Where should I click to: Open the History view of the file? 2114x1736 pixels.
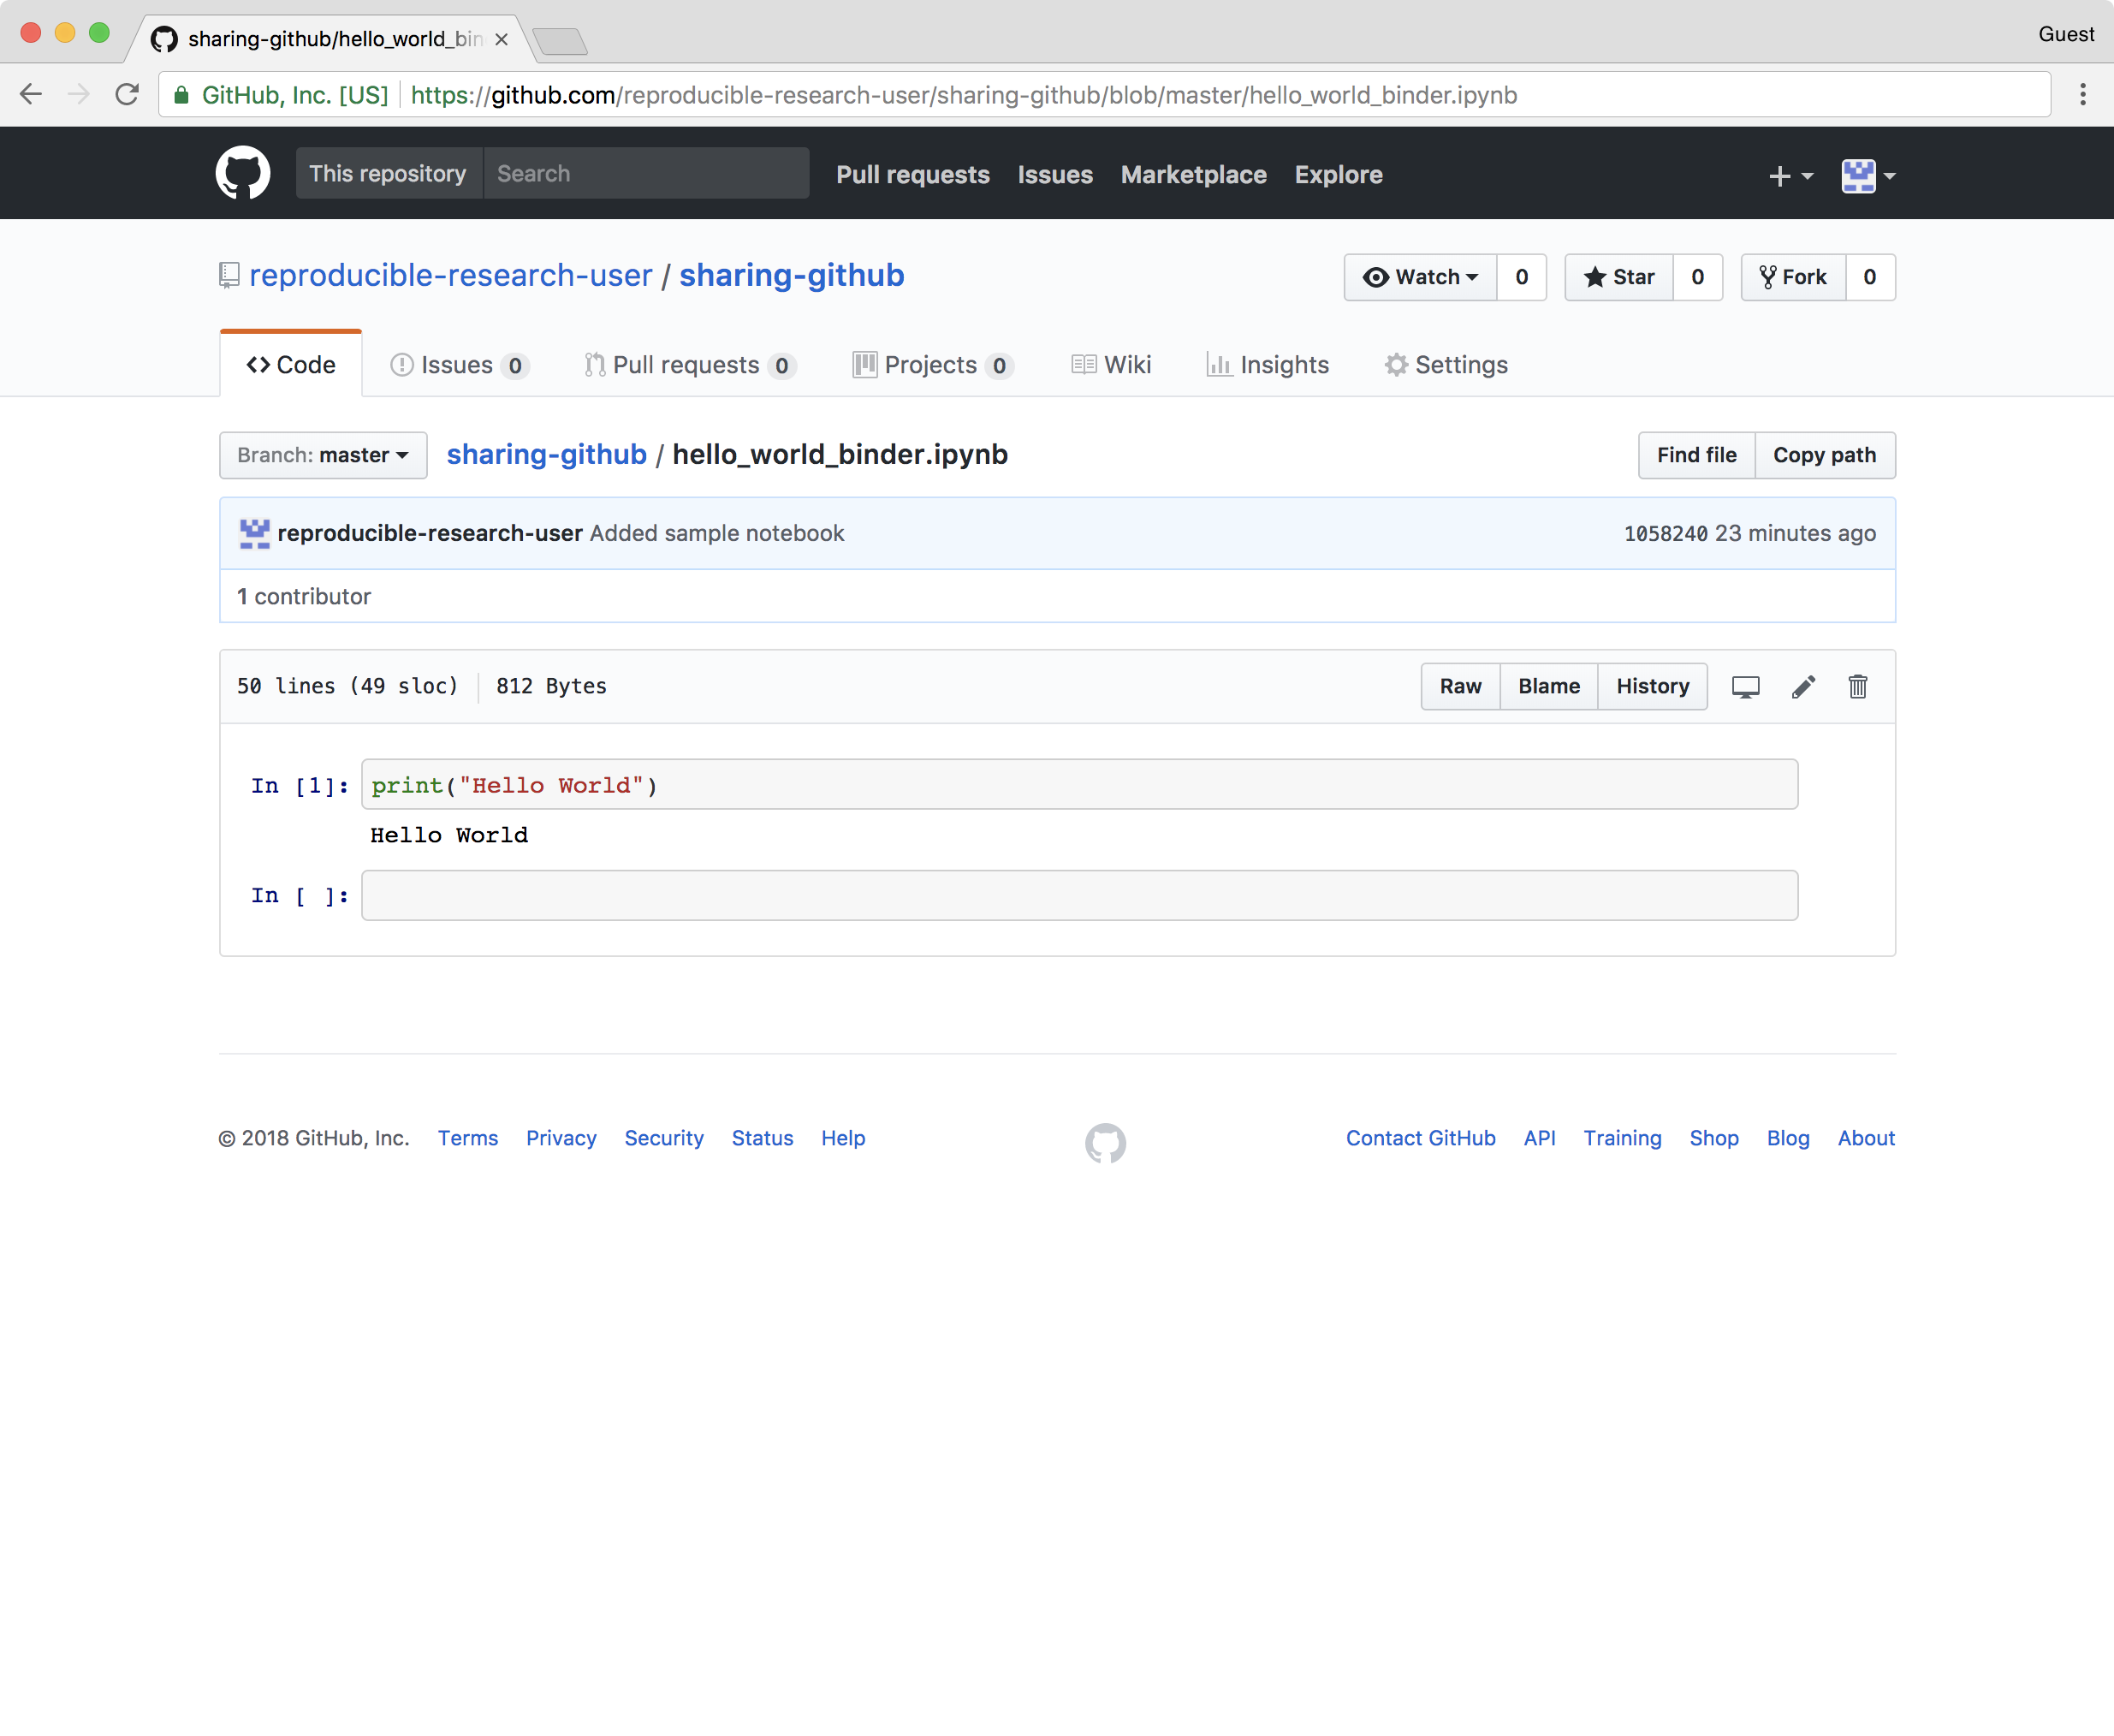pos(1650,687)
